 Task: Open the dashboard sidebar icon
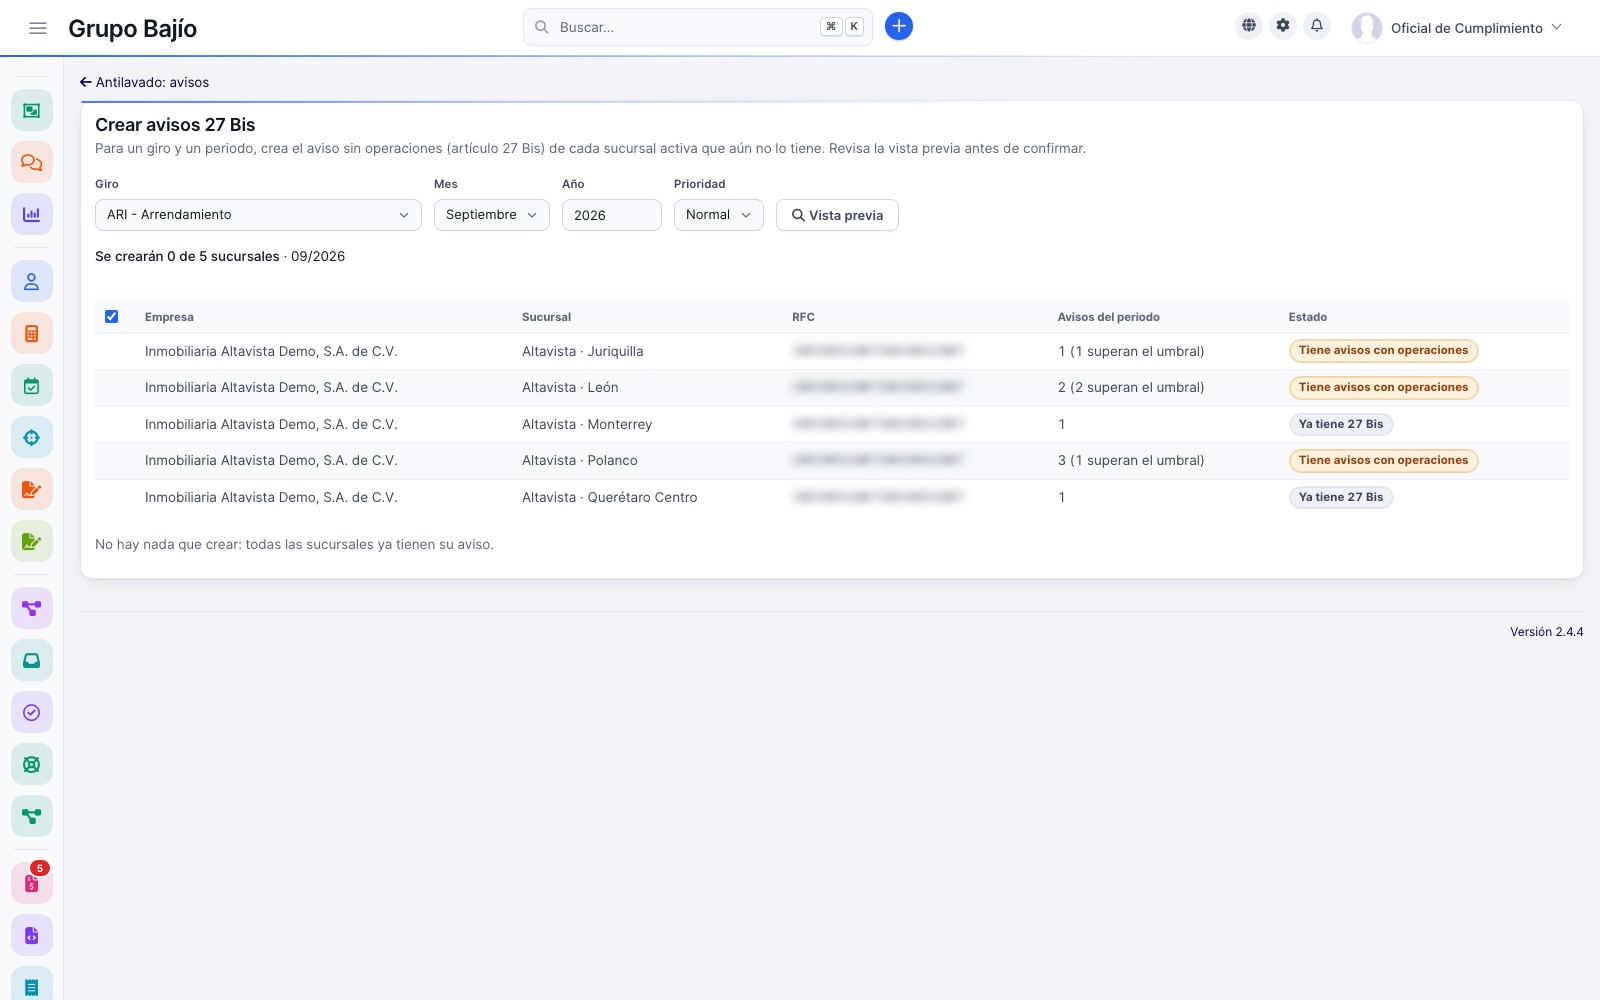click(x=32, y=110)
